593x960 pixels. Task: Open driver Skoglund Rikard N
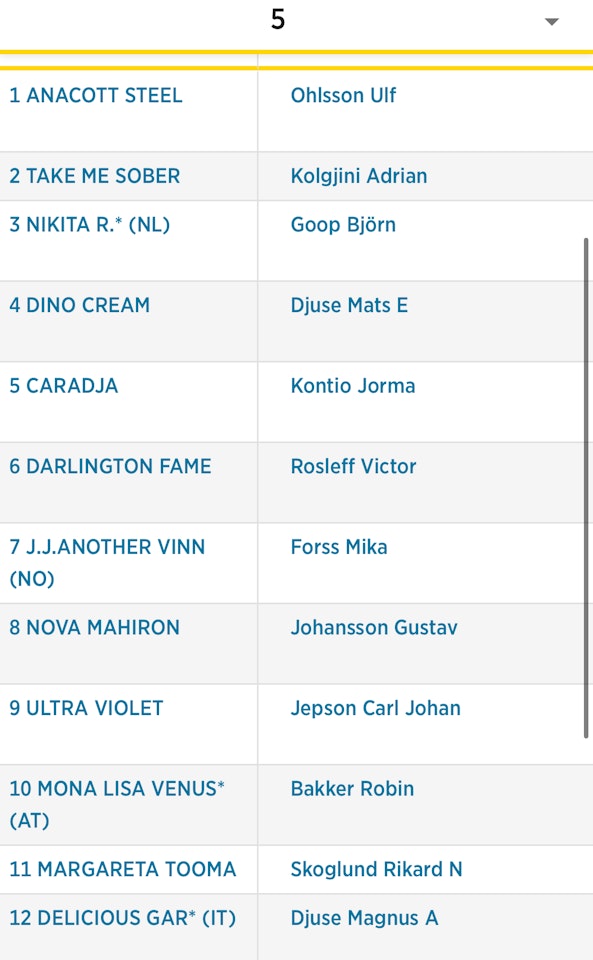(376, 869)
